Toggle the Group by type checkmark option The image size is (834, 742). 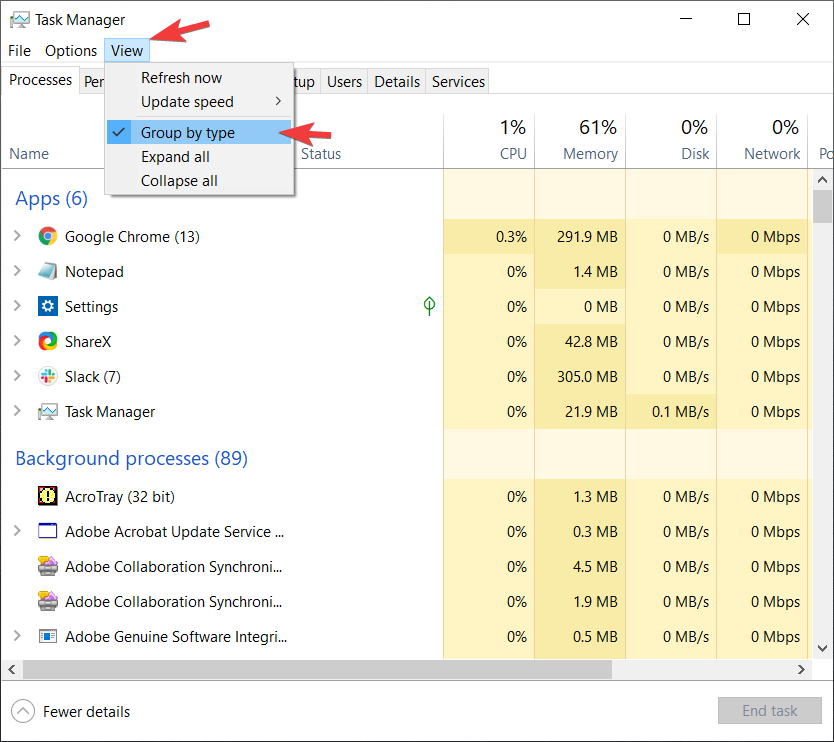tap(199, 132)
